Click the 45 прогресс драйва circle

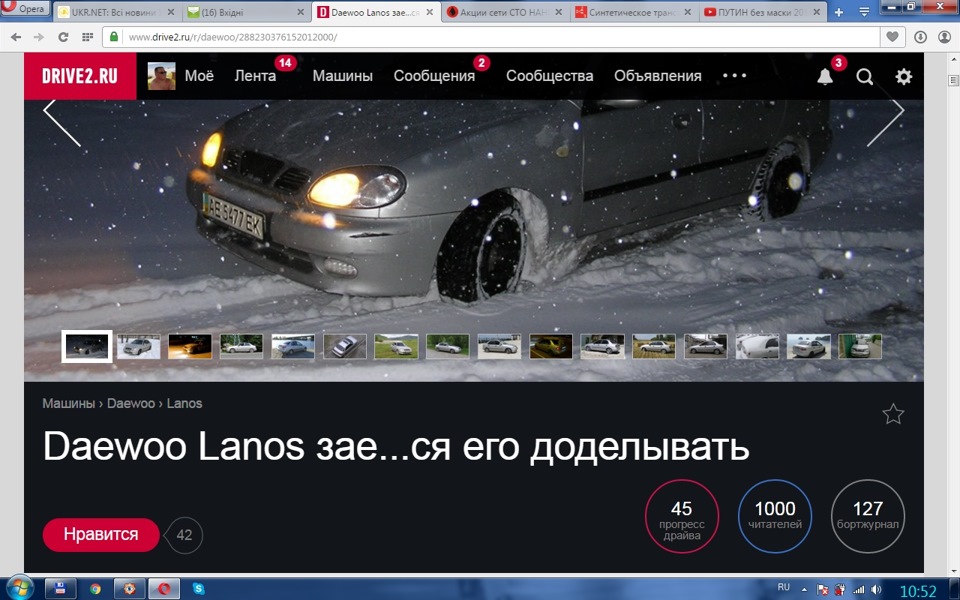[x=681, y=517]
